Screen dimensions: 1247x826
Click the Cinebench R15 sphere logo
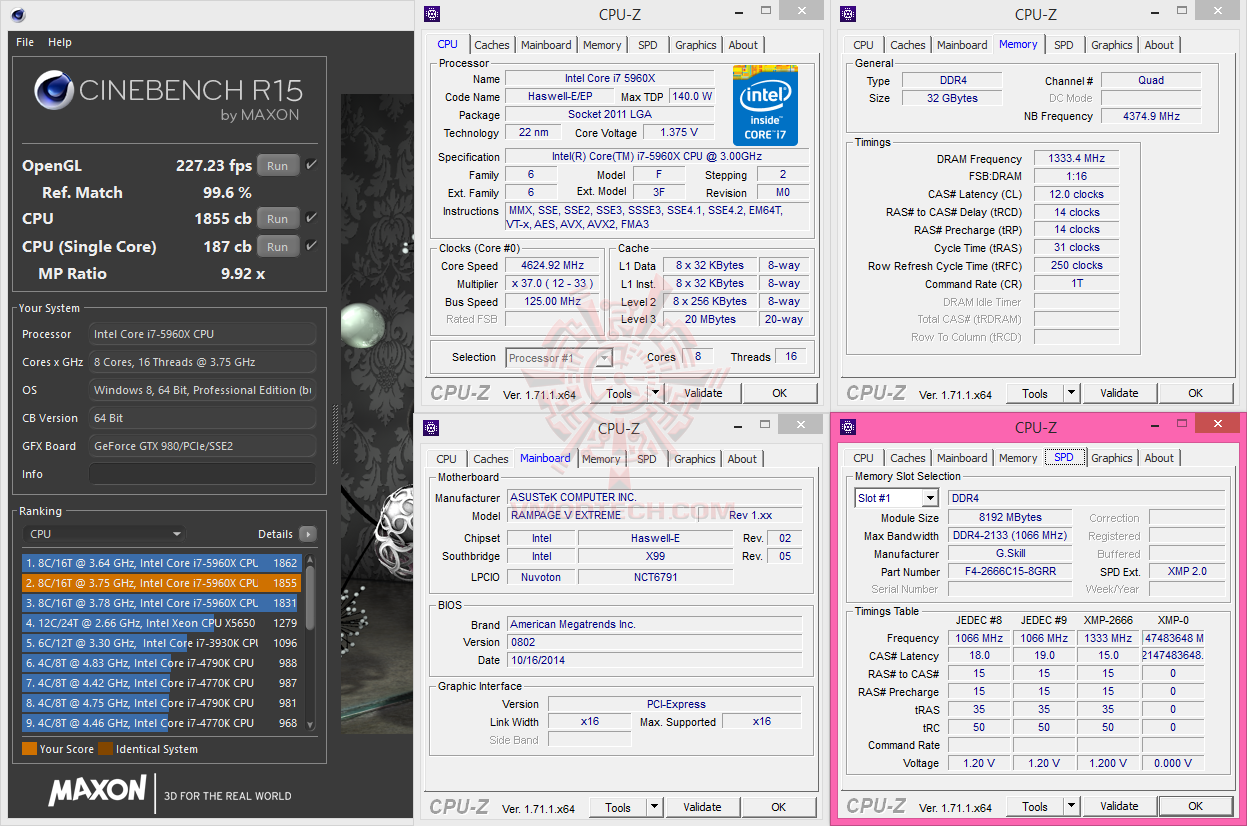[x=53, y=90]
